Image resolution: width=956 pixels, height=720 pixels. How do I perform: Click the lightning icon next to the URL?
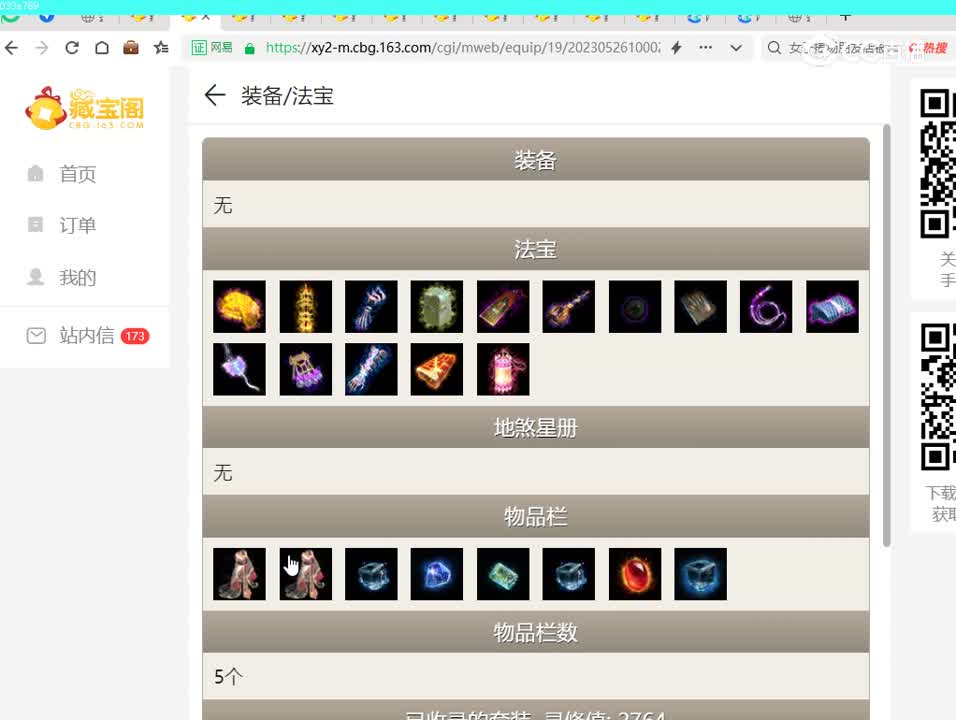(x=676, y=47)
